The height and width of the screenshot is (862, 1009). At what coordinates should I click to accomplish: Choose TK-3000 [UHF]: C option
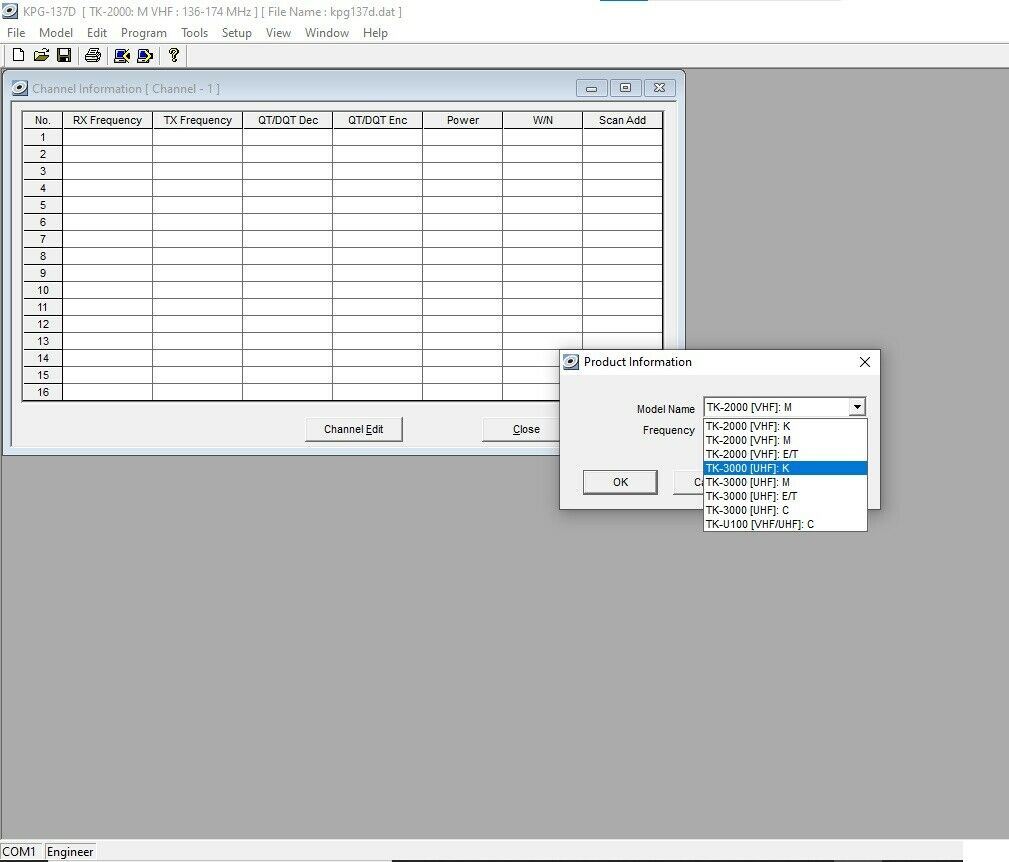[785, 510]
